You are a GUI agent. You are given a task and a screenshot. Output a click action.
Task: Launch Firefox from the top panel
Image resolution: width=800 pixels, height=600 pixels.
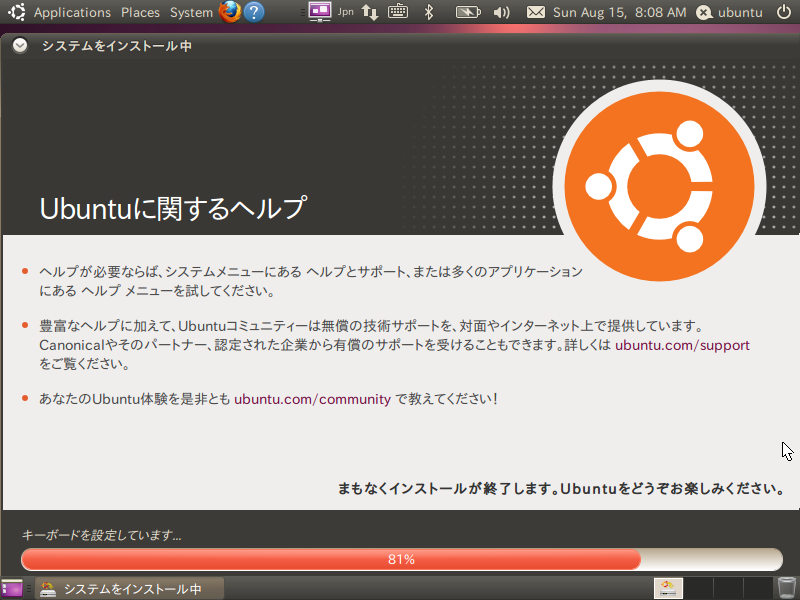230,12
